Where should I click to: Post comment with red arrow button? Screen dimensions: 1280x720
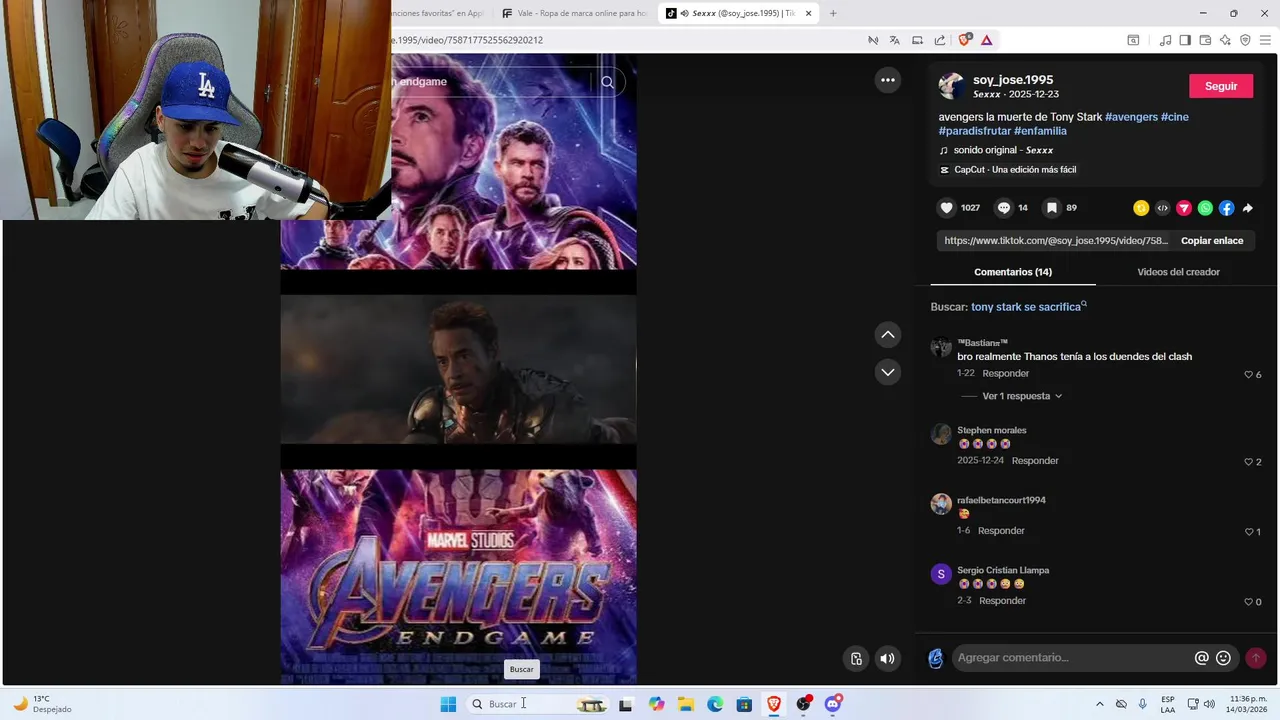[x=1256, y=658]
